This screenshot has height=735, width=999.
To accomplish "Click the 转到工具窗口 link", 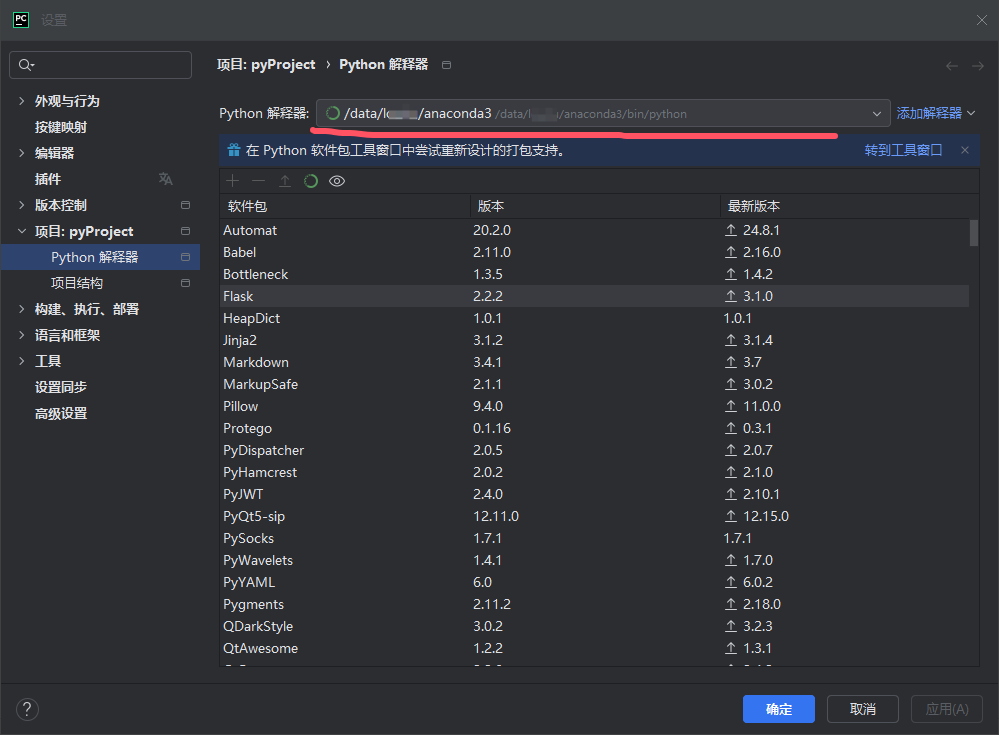I will pyautogui.click(x=903, y=150).
